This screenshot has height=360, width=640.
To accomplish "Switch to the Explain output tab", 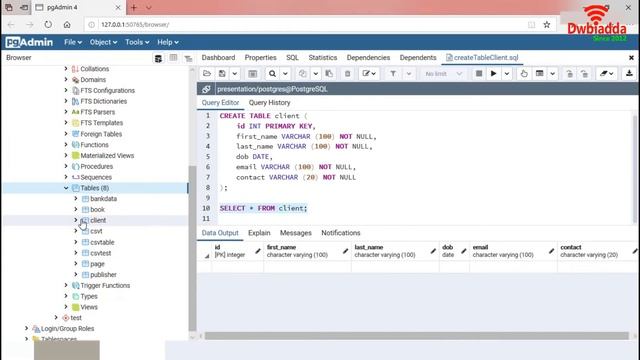I will pos(259,233).
